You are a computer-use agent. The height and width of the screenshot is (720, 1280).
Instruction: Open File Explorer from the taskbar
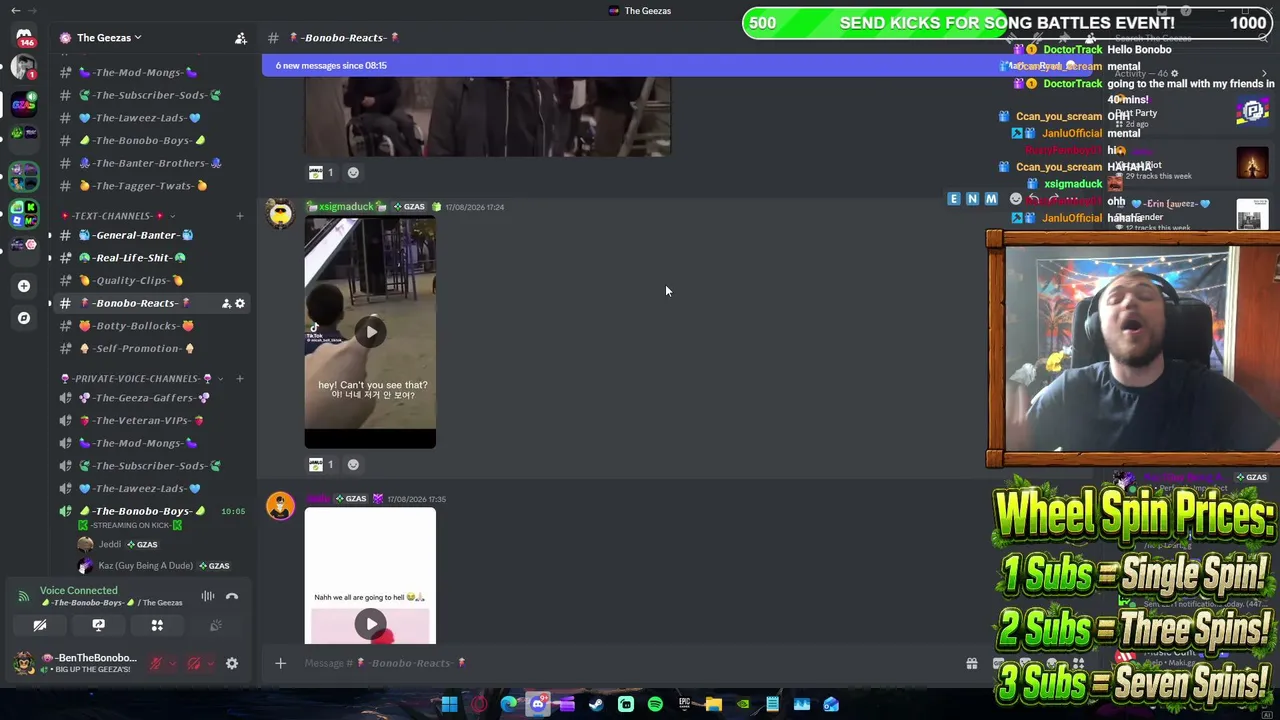[713, 705]
